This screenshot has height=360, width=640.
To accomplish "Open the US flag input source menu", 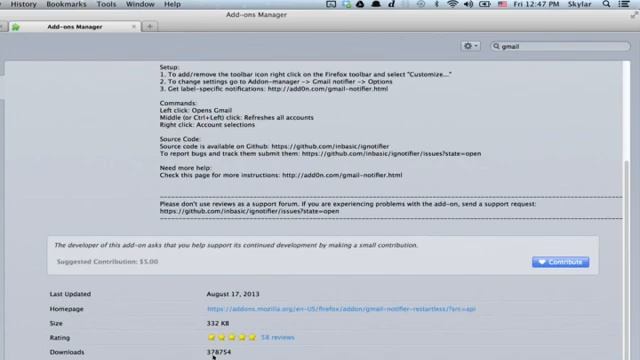I will pos(502,4).
